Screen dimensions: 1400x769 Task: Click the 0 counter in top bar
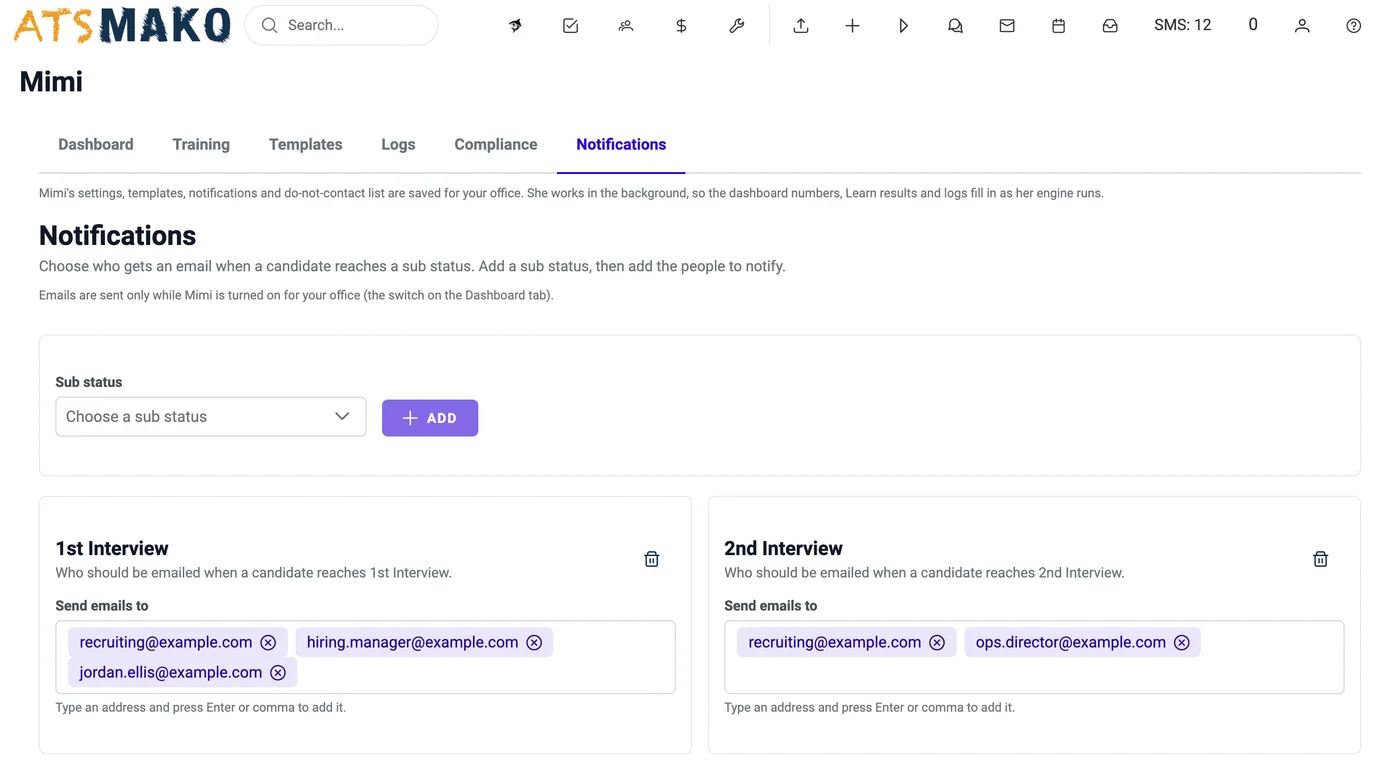coord(1253,25)
